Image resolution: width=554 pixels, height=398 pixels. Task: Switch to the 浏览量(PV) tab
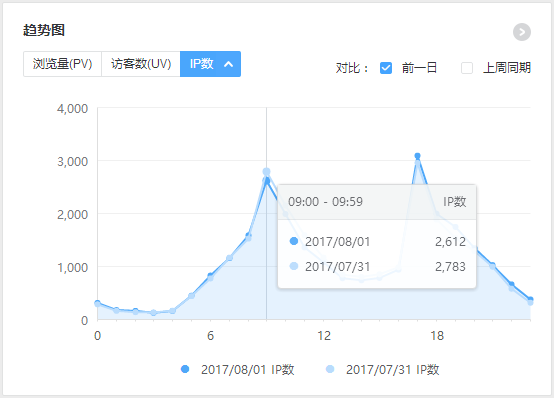point(63,64)
